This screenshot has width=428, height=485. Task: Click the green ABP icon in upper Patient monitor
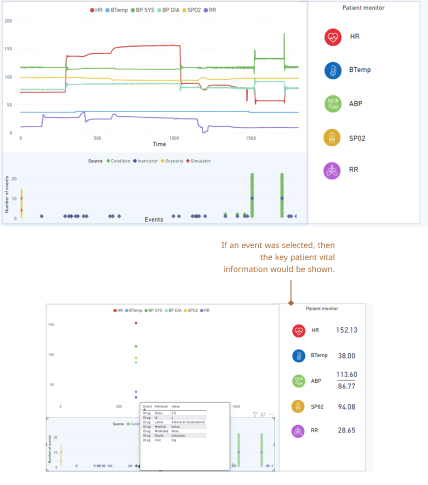click(x=333, y=104)
